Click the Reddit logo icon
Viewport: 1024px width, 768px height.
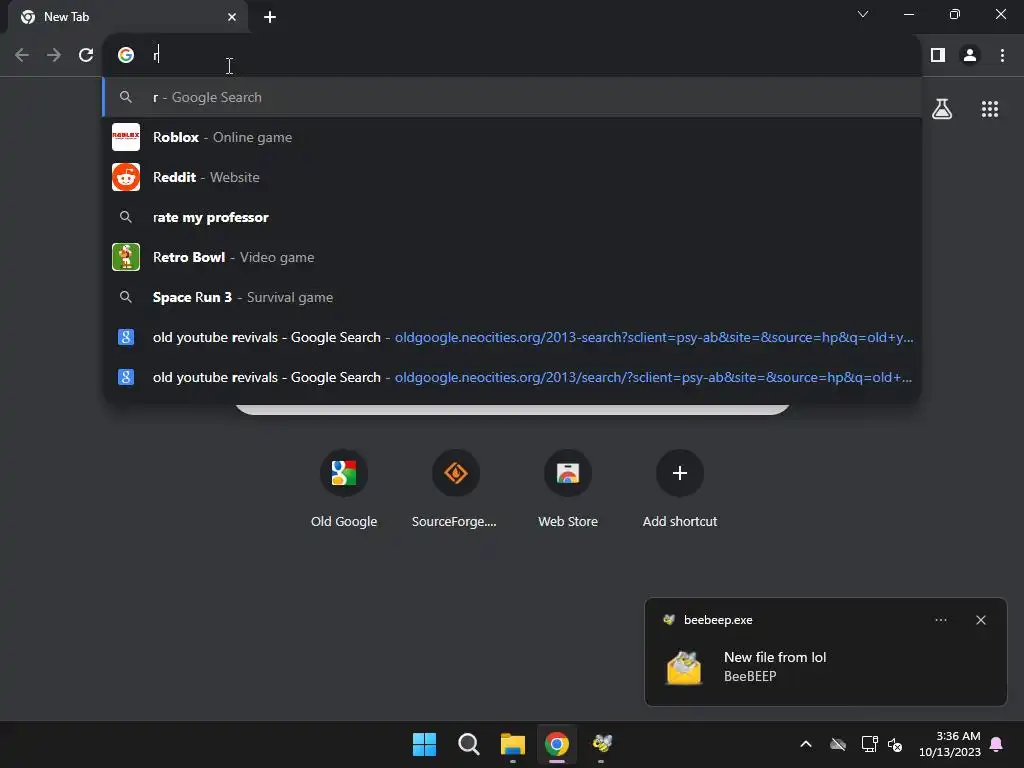click(126, 177)
